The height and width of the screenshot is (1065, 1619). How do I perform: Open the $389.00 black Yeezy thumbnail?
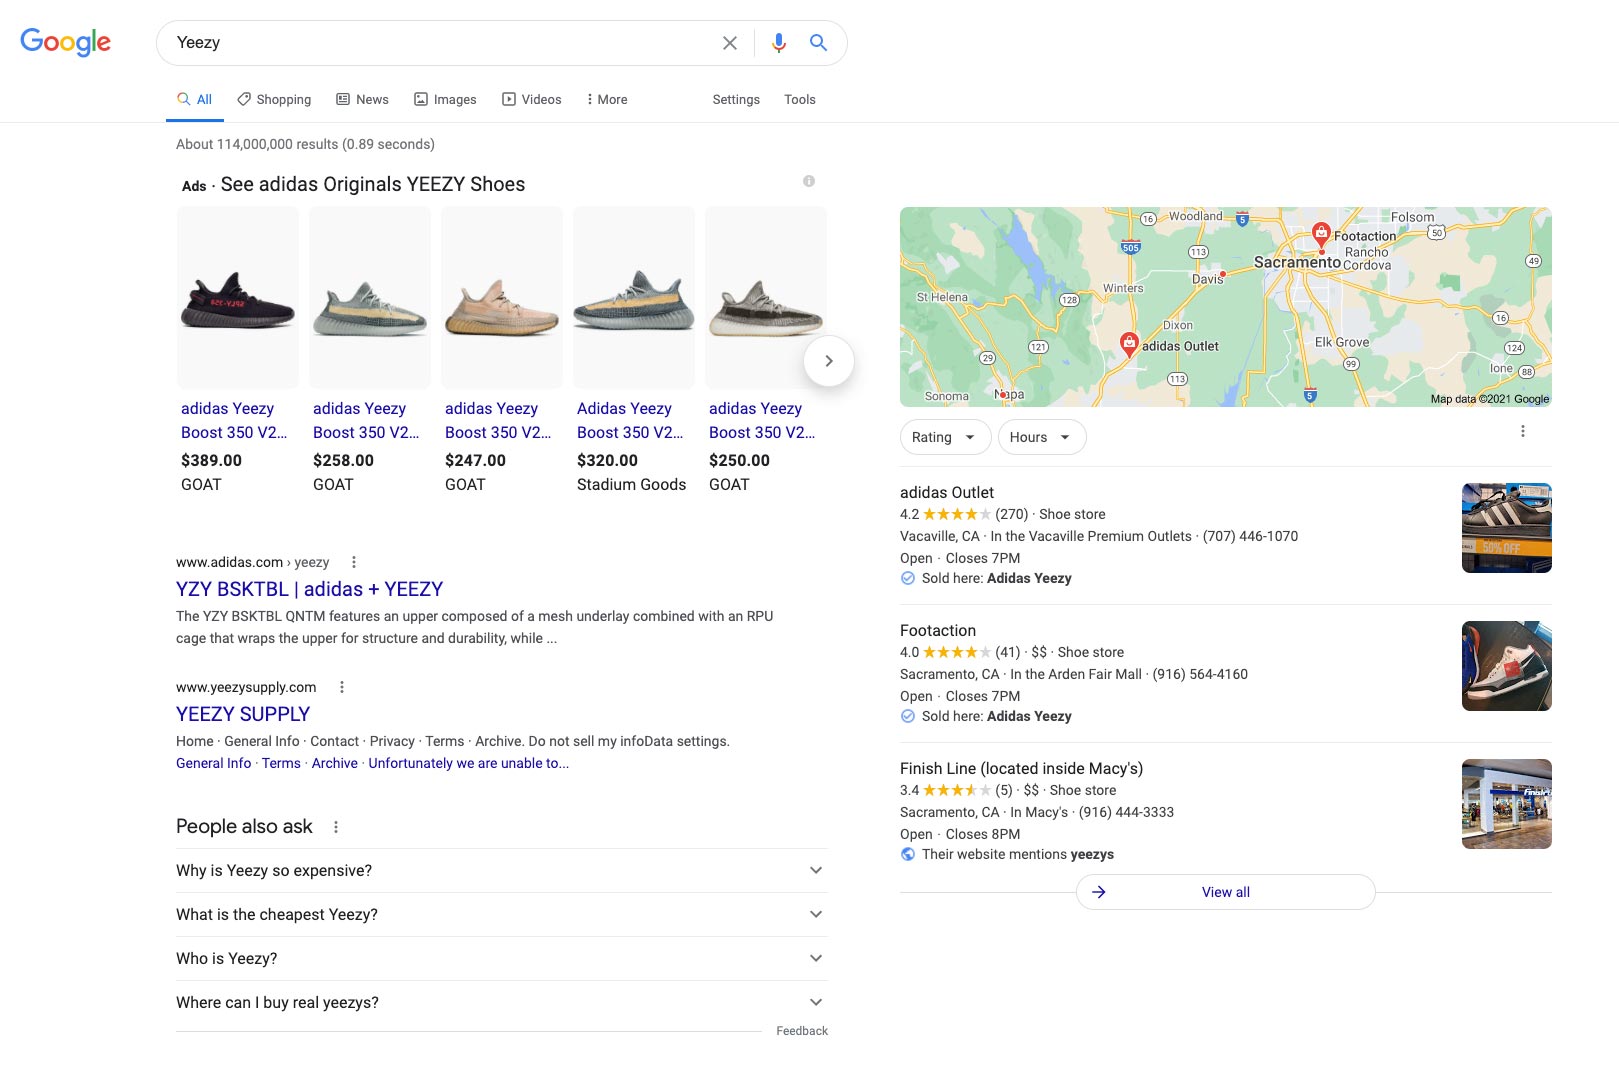(x=238, y=298)
